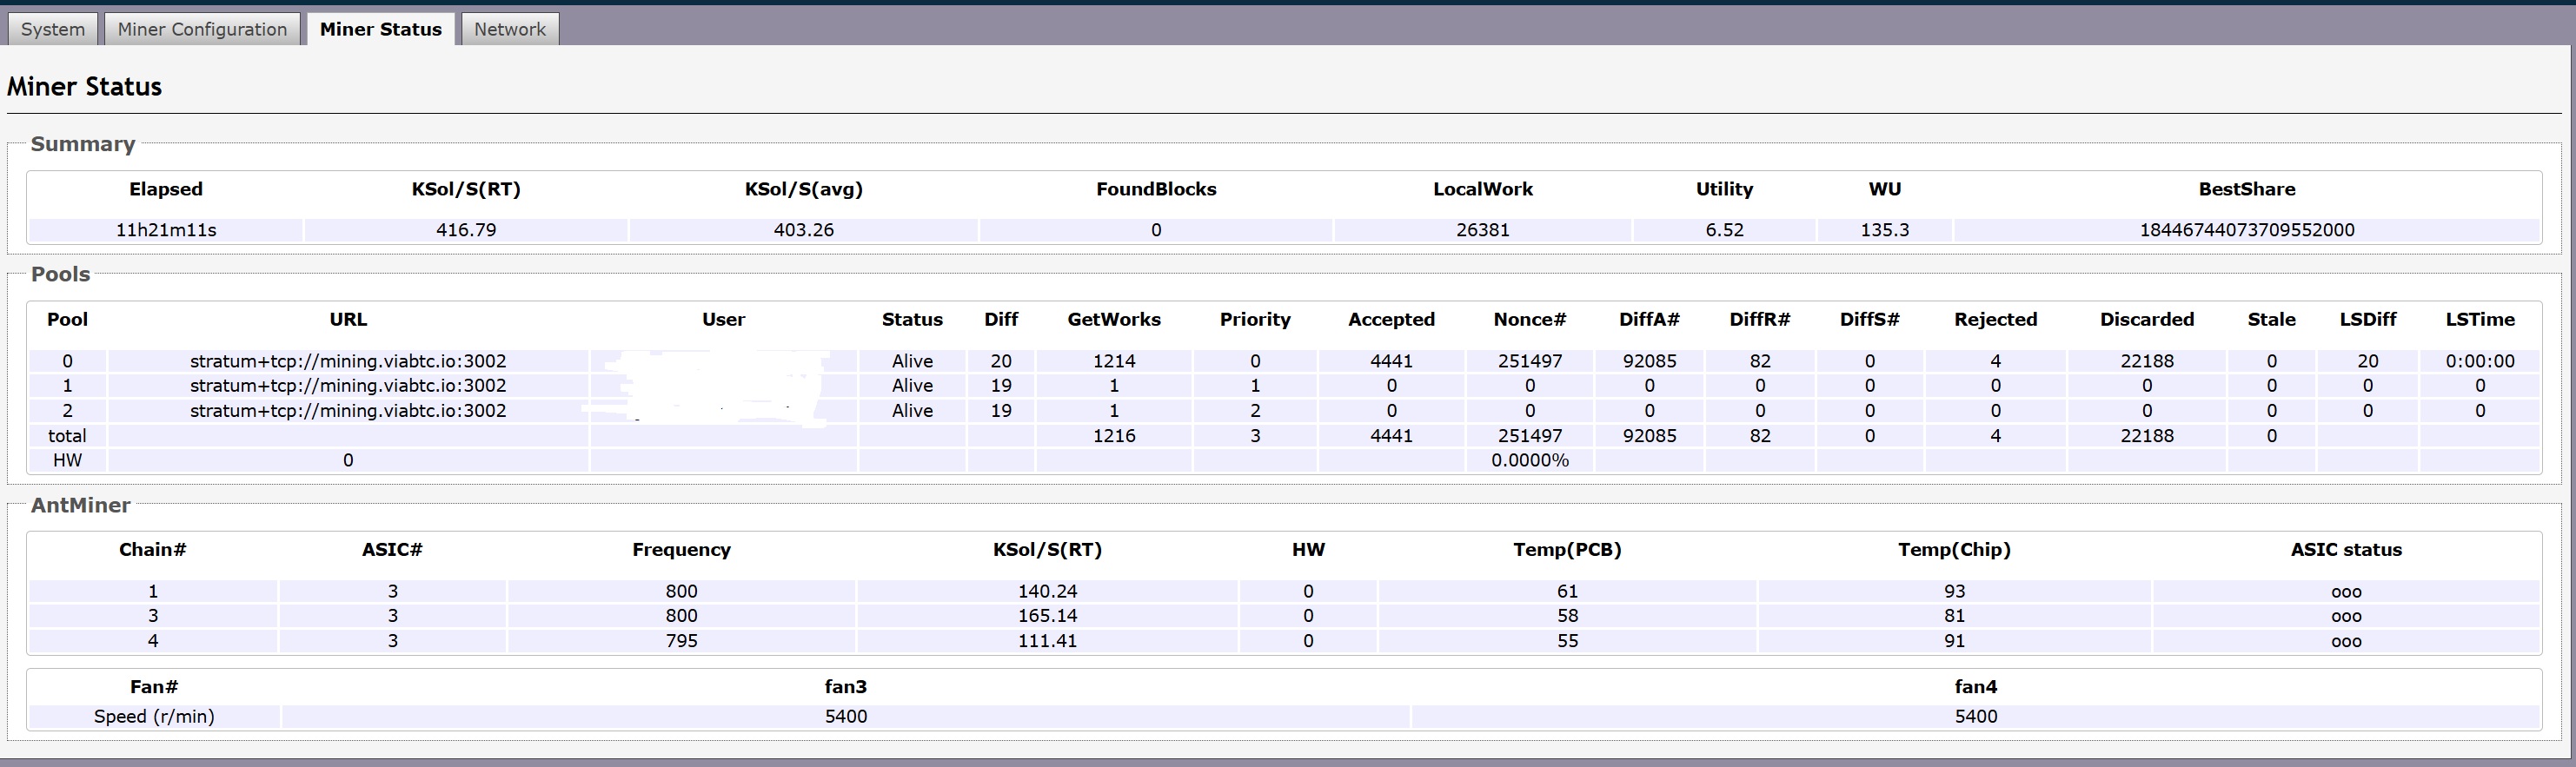Click the Elapsed time value 11h21m11s
The width and height of the screenshot is (2576, 767).
point(166,230)
